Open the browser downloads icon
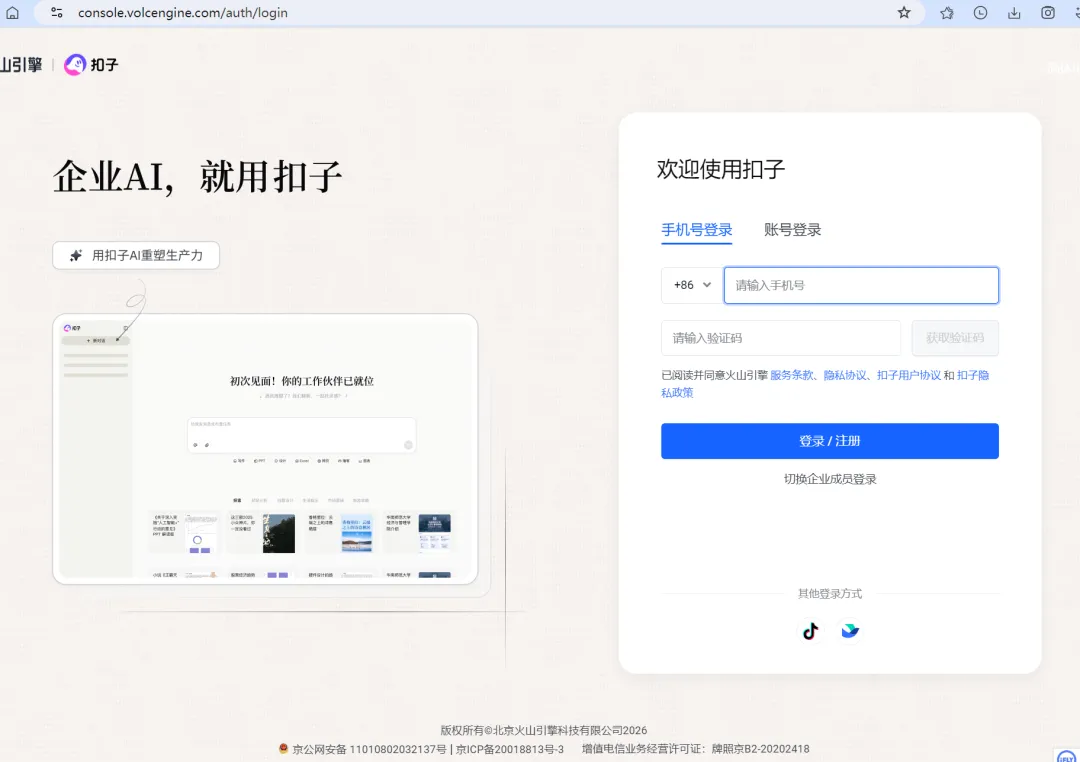 coord(1014,13)
